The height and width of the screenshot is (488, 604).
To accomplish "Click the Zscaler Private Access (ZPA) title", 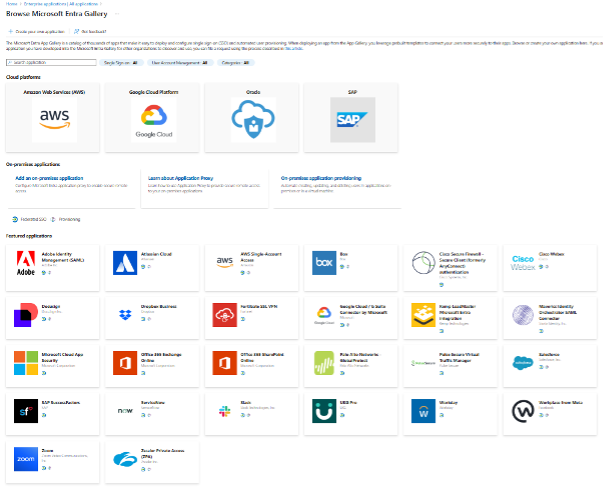I will coord(162,453).
